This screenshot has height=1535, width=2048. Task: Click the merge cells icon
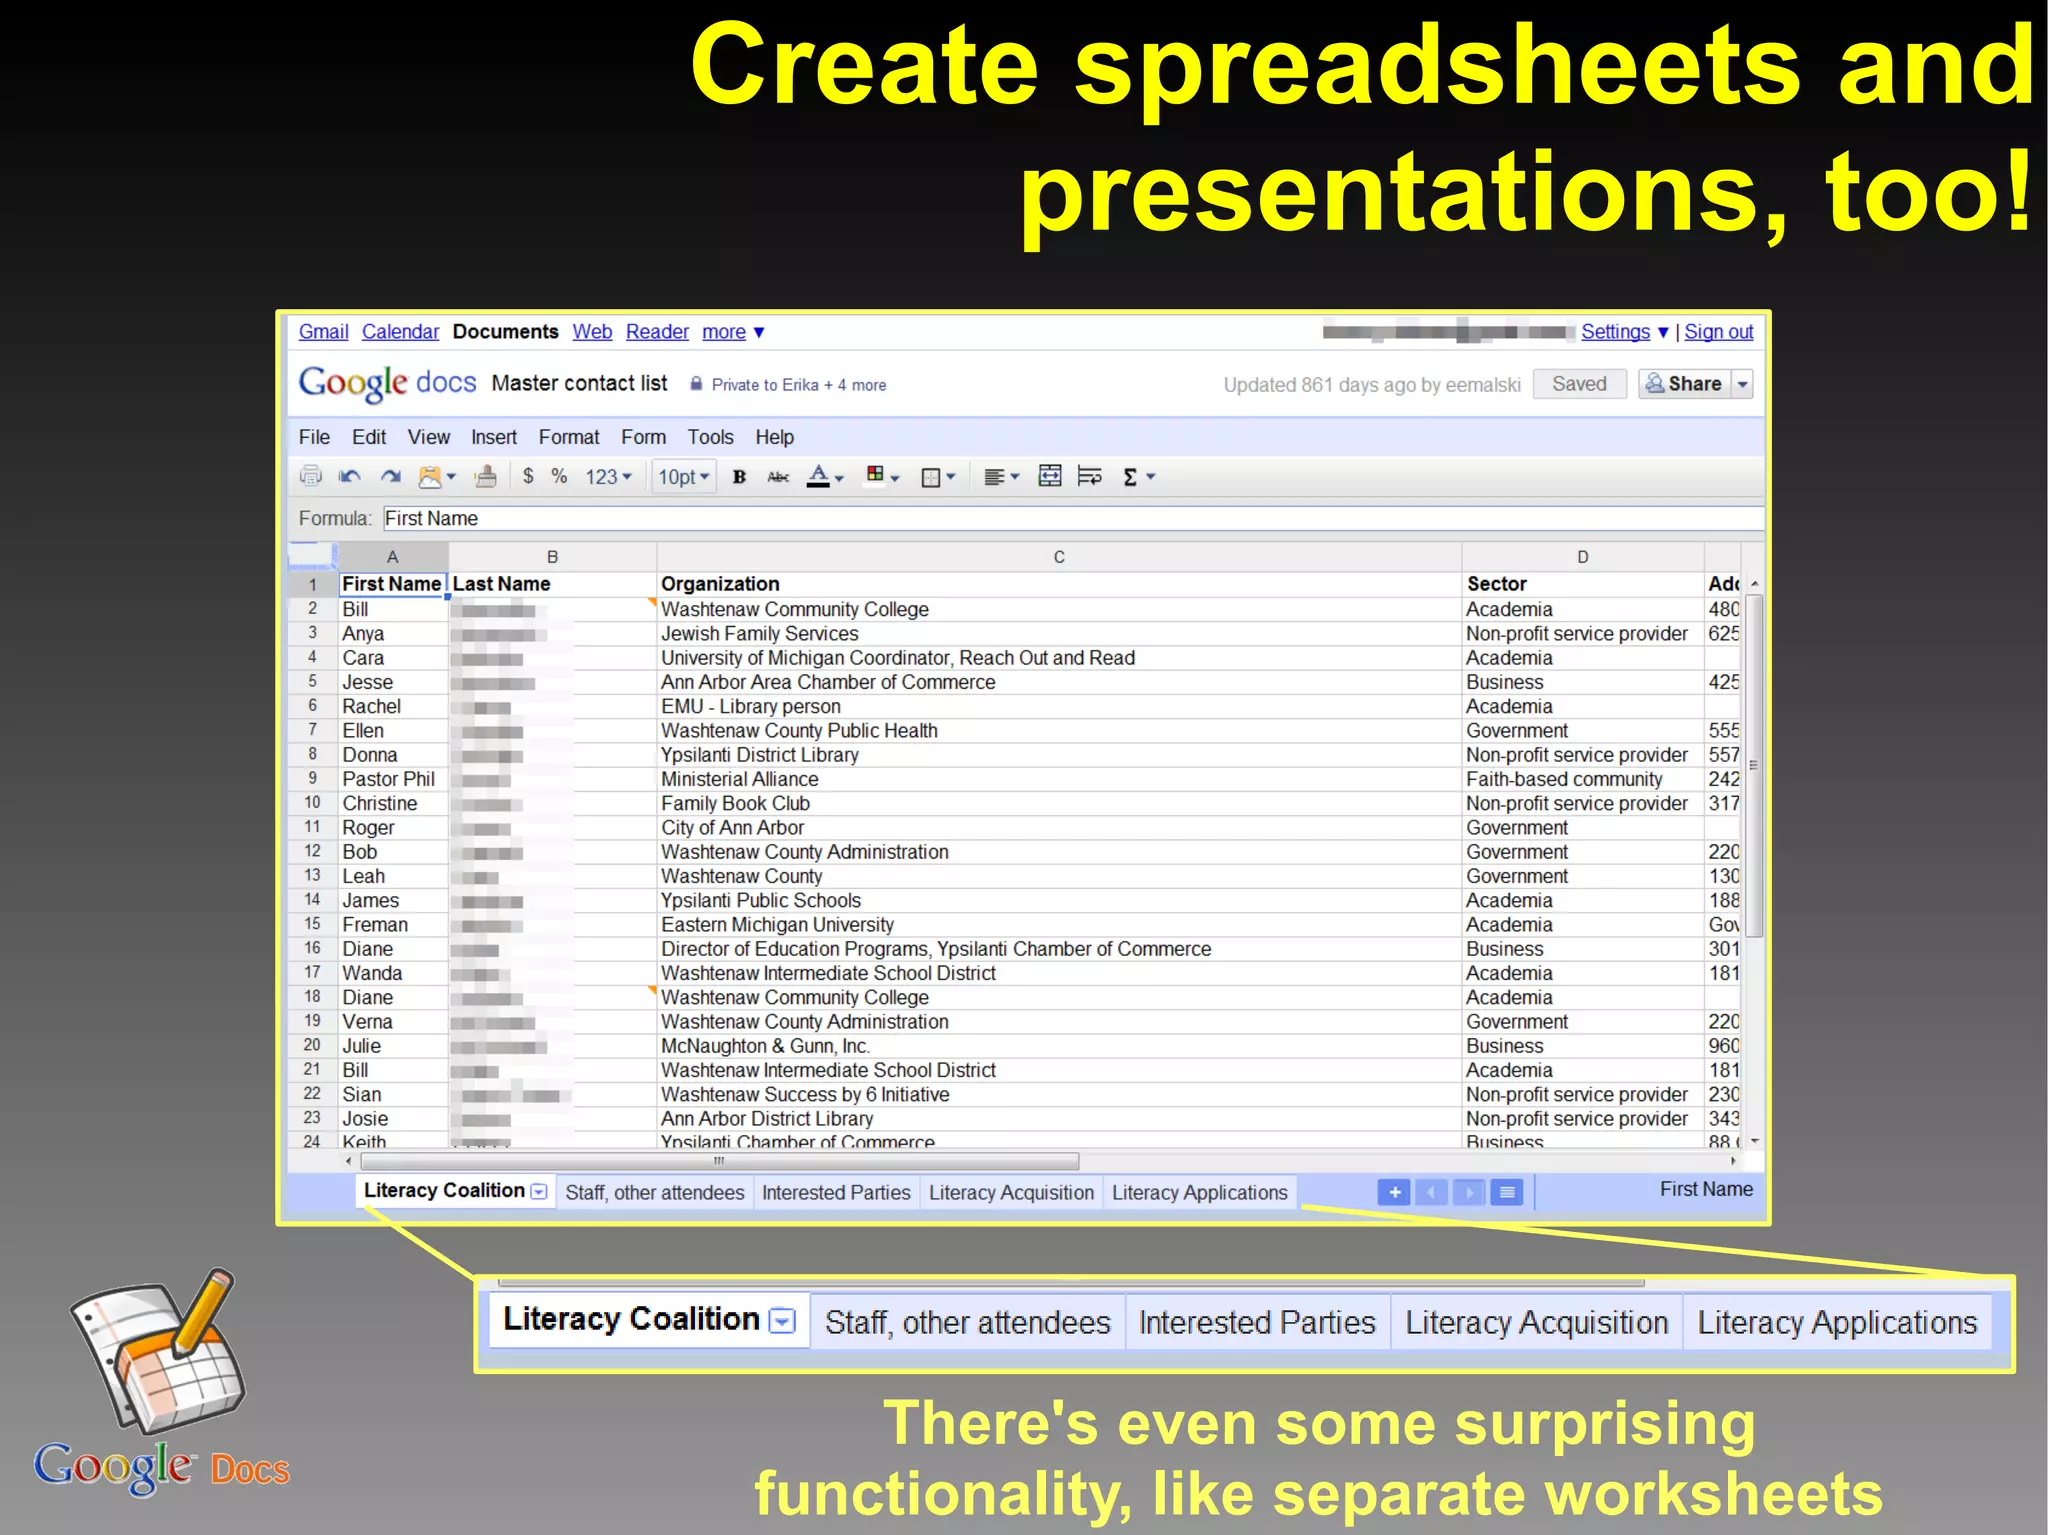click(x=1050, y=476)
